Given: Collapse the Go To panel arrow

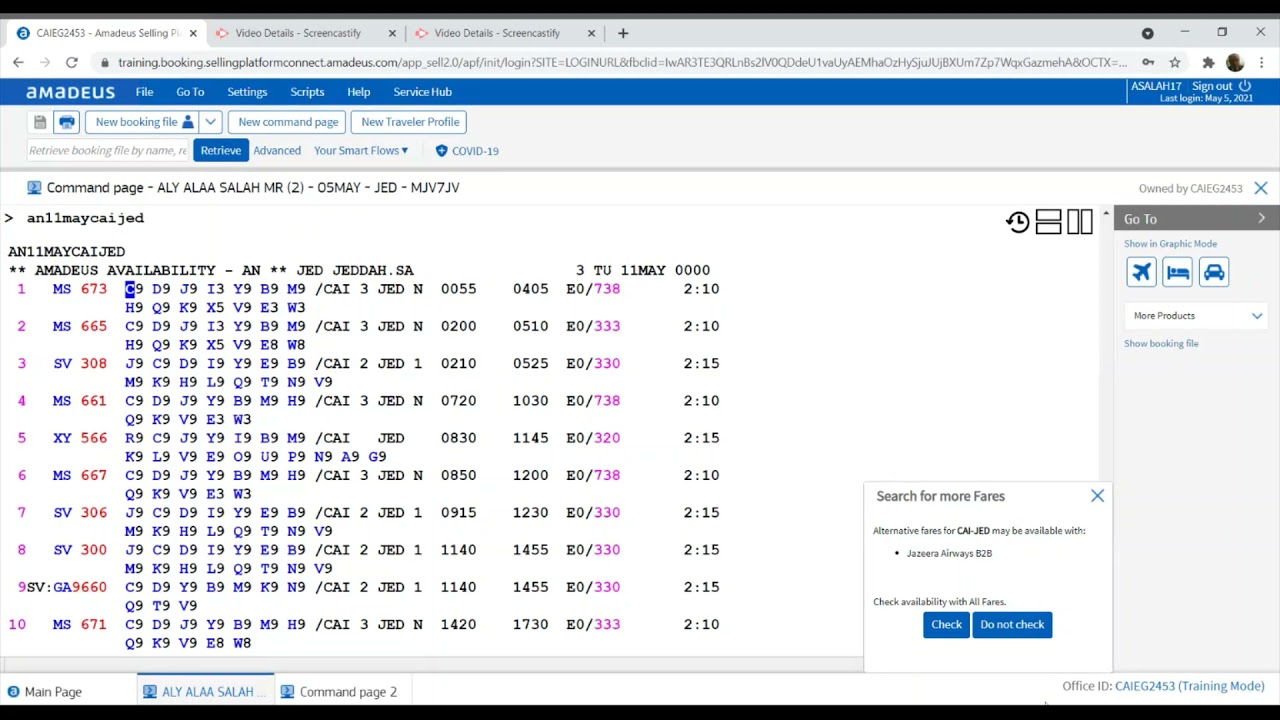Looking at the screenshot, I should point(1261,219).
